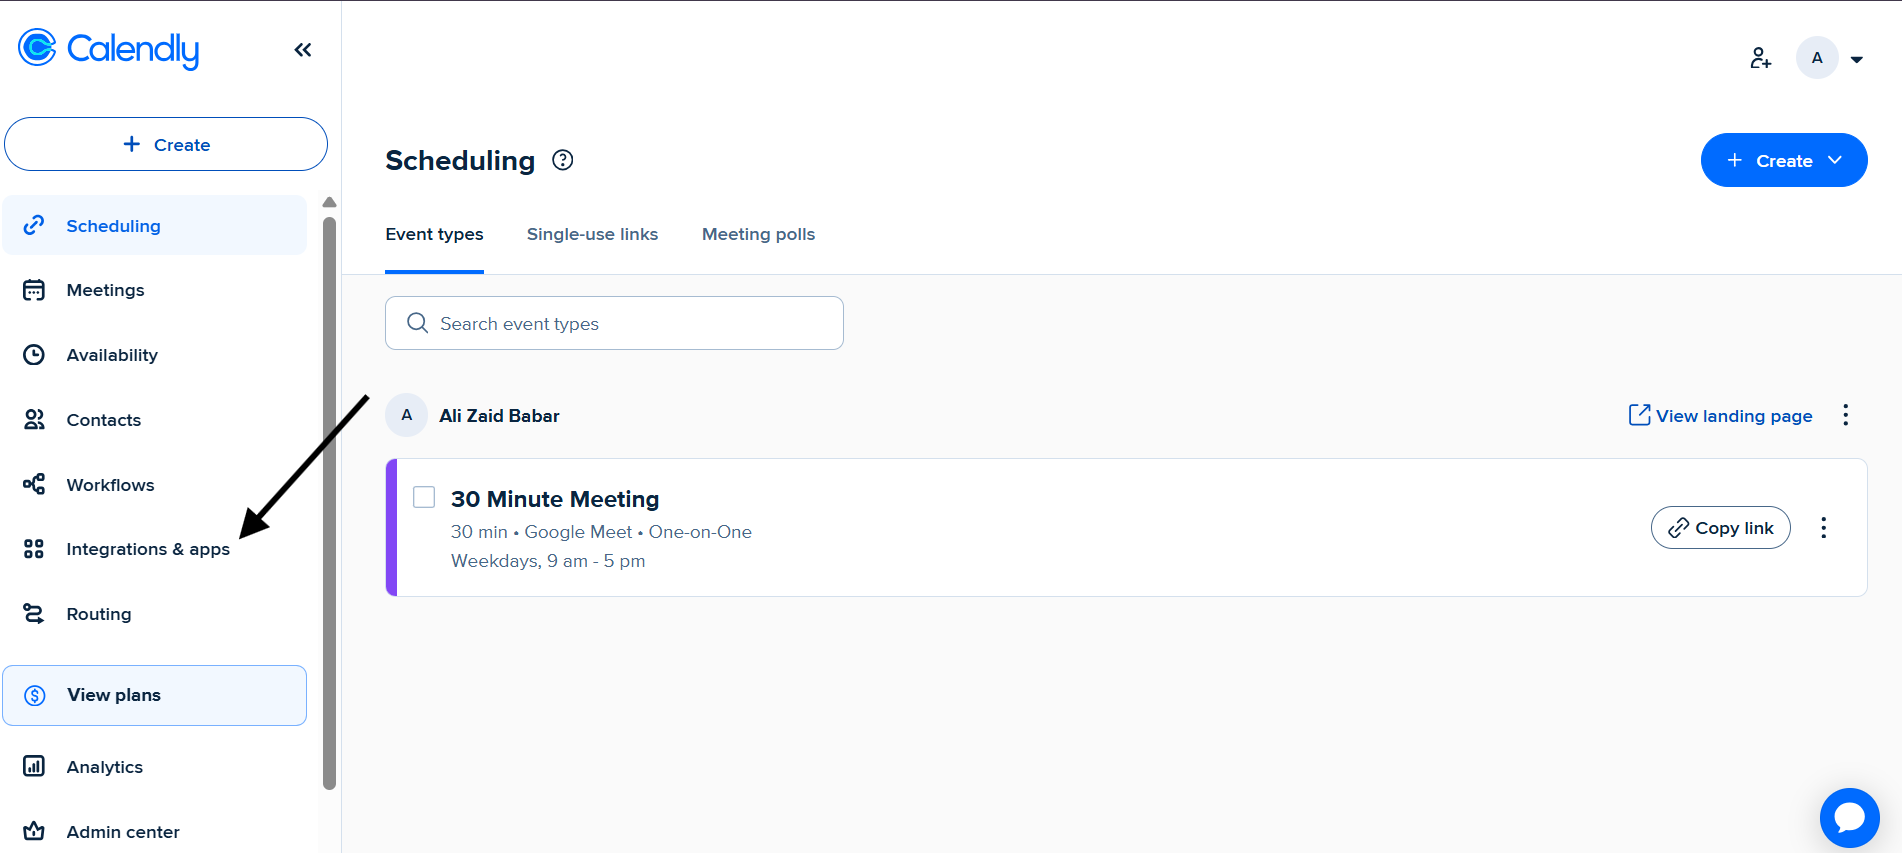Focus the Search event types field

614,323
